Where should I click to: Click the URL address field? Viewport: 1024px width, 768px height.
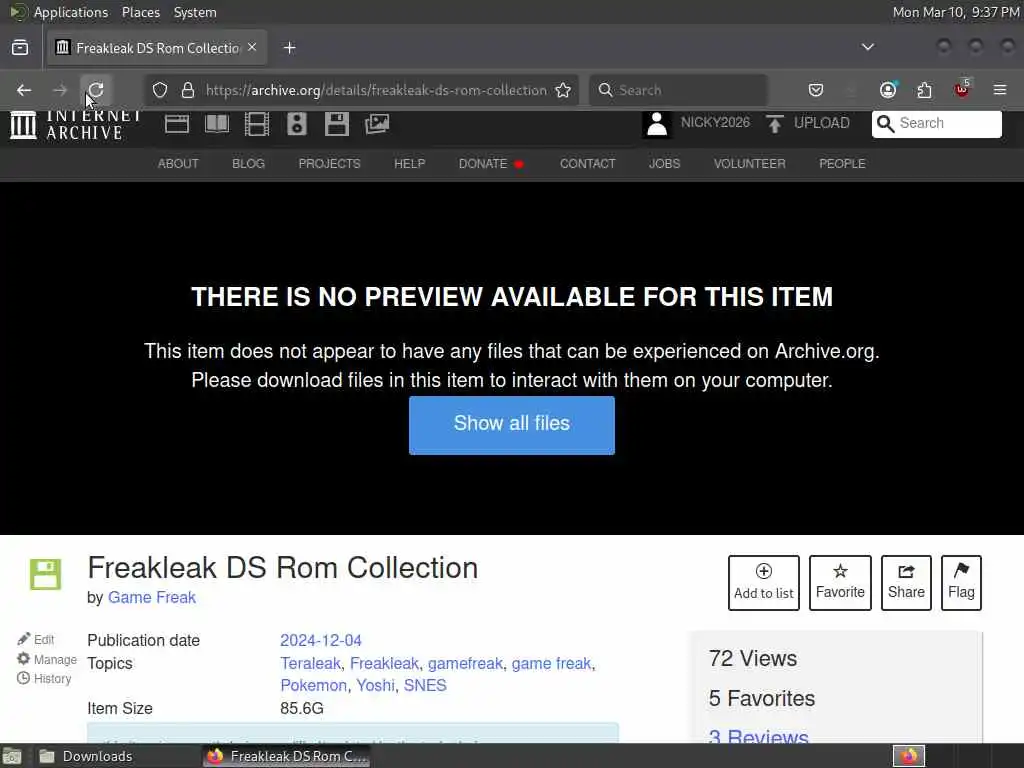[376, 90]
